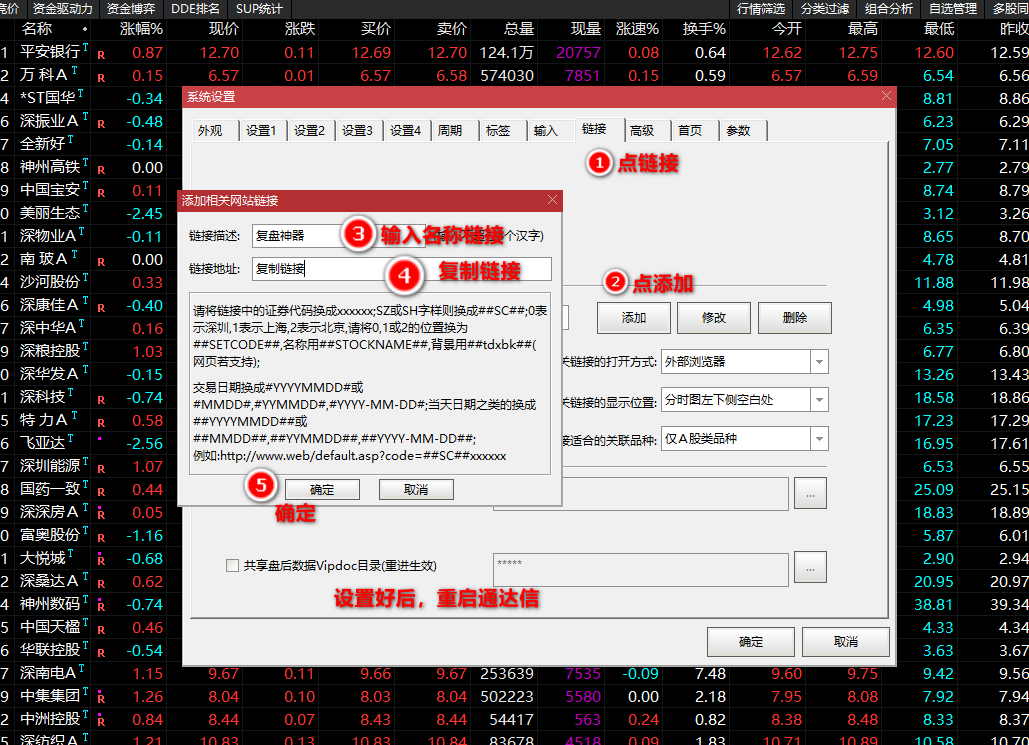Click the 删除 button
This screenshot has height=745, width=1029.
point(794,317)
